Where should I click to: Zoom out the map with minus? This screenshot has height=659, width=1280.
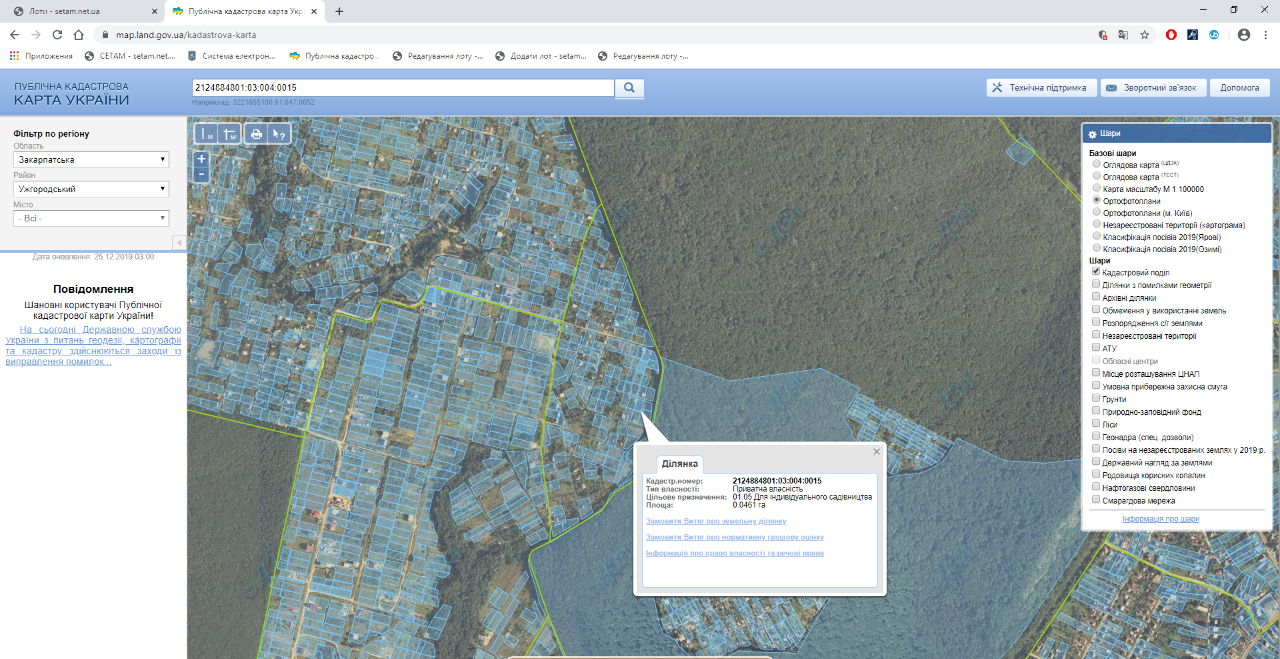click(201, 174)
